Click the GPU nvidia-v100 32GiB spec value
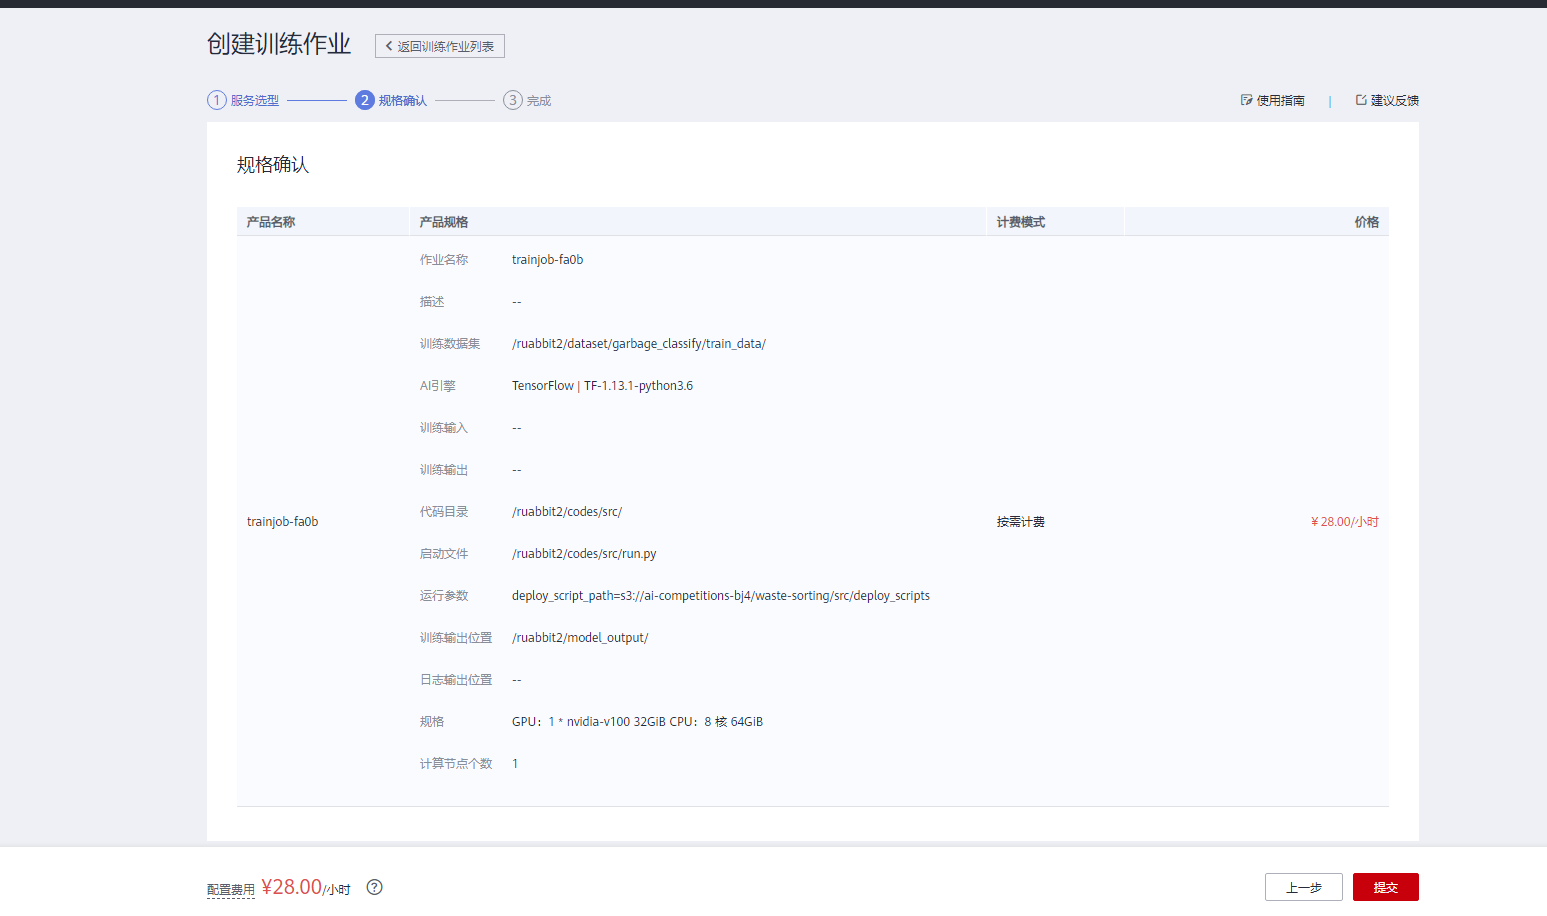The height and width of the screenshot is (916, 1547). tap(637, 722)
